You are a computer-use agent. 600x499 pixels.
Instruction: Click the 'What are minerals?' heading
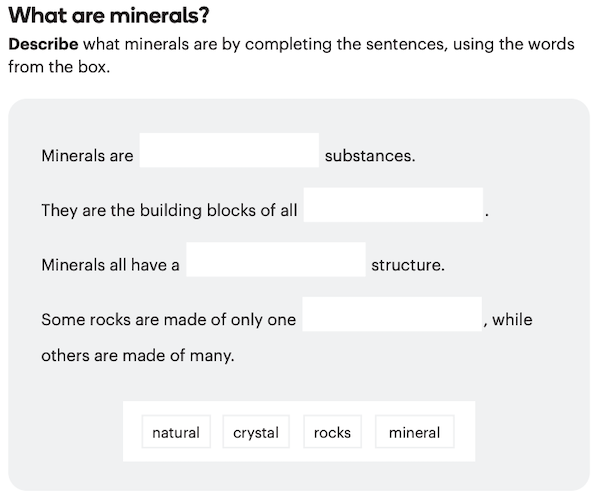pyautogui.click(x=109, y=17)
